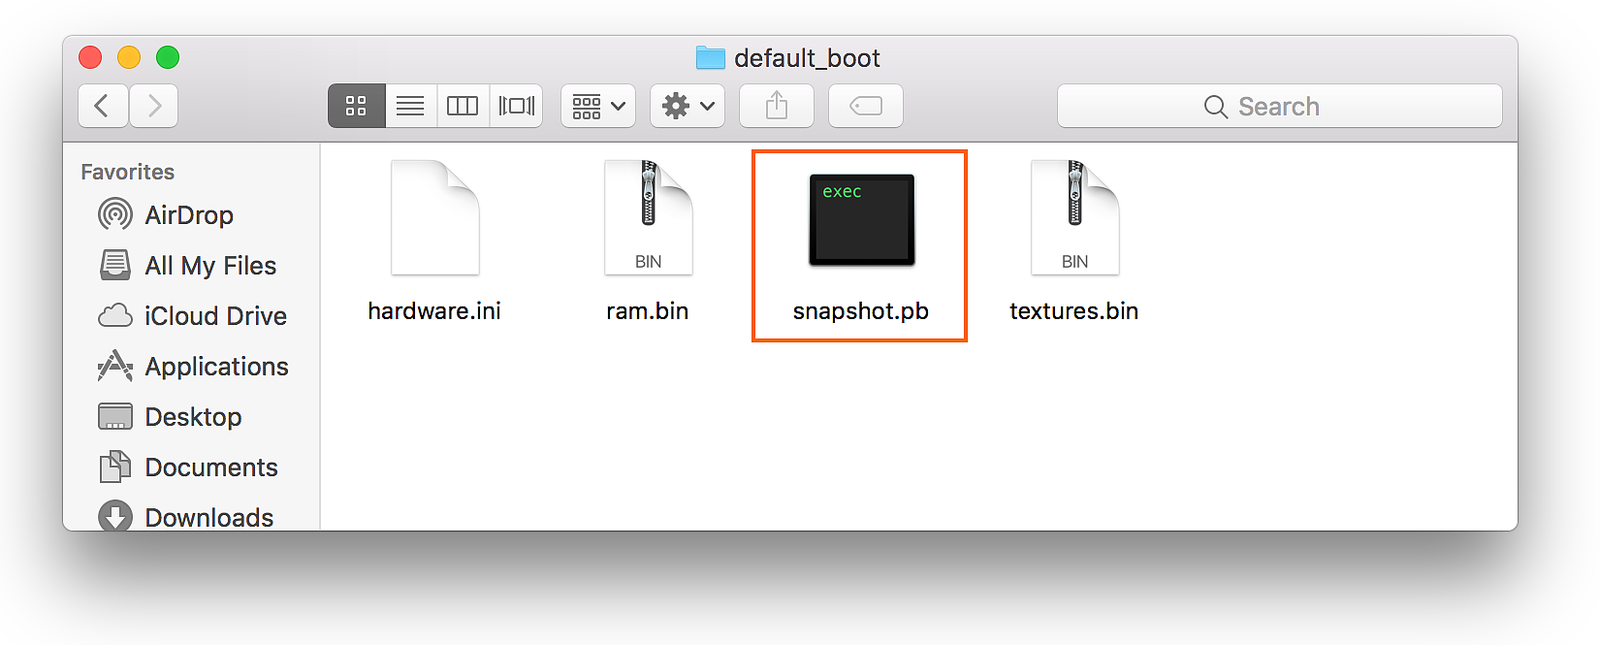Go forward to next folder
This screenshot has height=645, width=1600.
153,106
